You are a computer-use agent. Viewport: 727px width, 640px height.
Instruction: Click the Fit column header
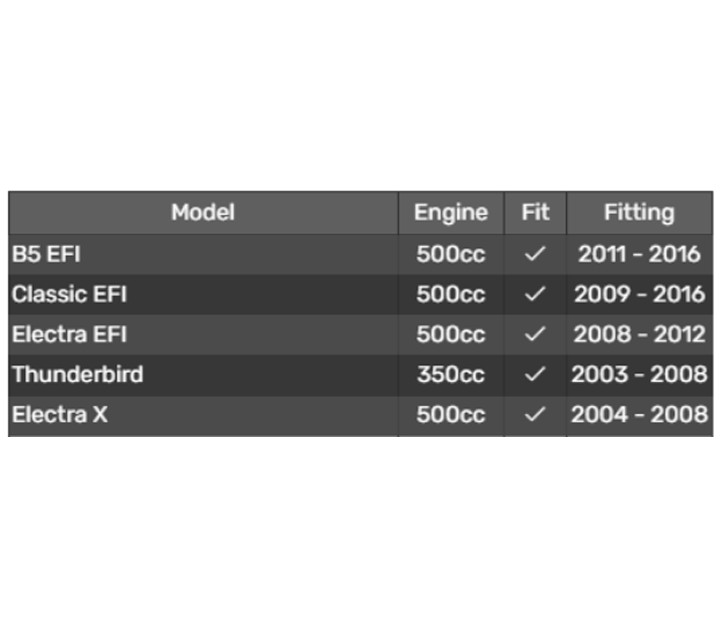535,212
